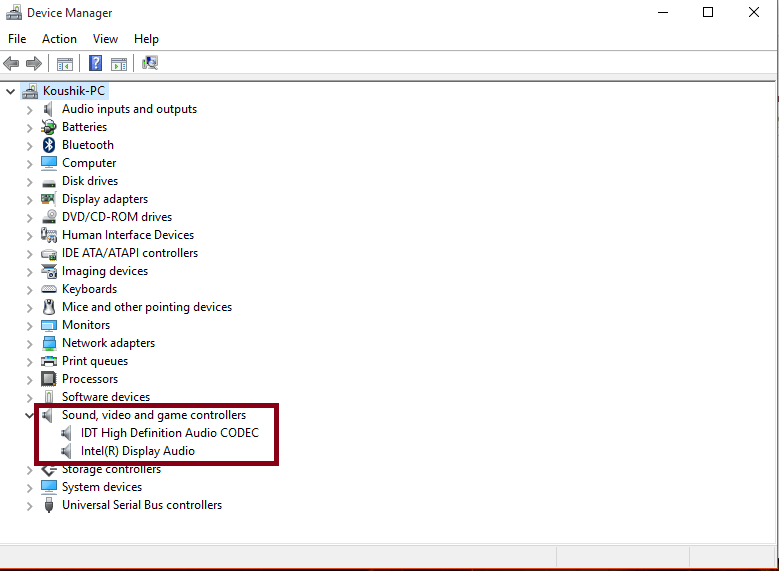Open the View menu
This screenshot has height=571, width=779.
coord(105,39)
